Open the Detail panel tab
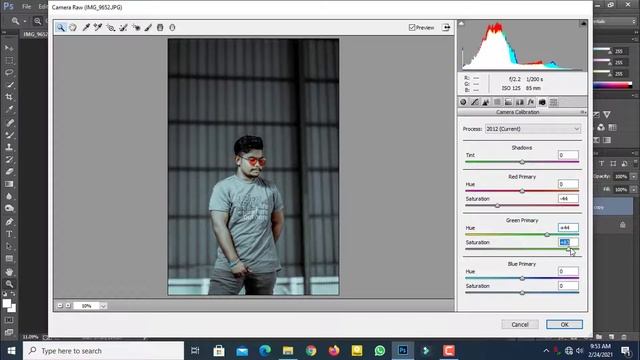Image resolution: width=640 pixels, height=360 pixels. (486, 102)
